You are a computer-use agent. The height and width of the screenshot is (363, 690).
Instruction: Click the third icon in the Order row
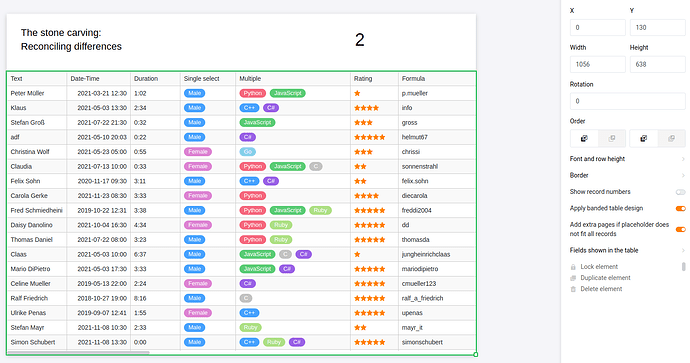(643, 139)
